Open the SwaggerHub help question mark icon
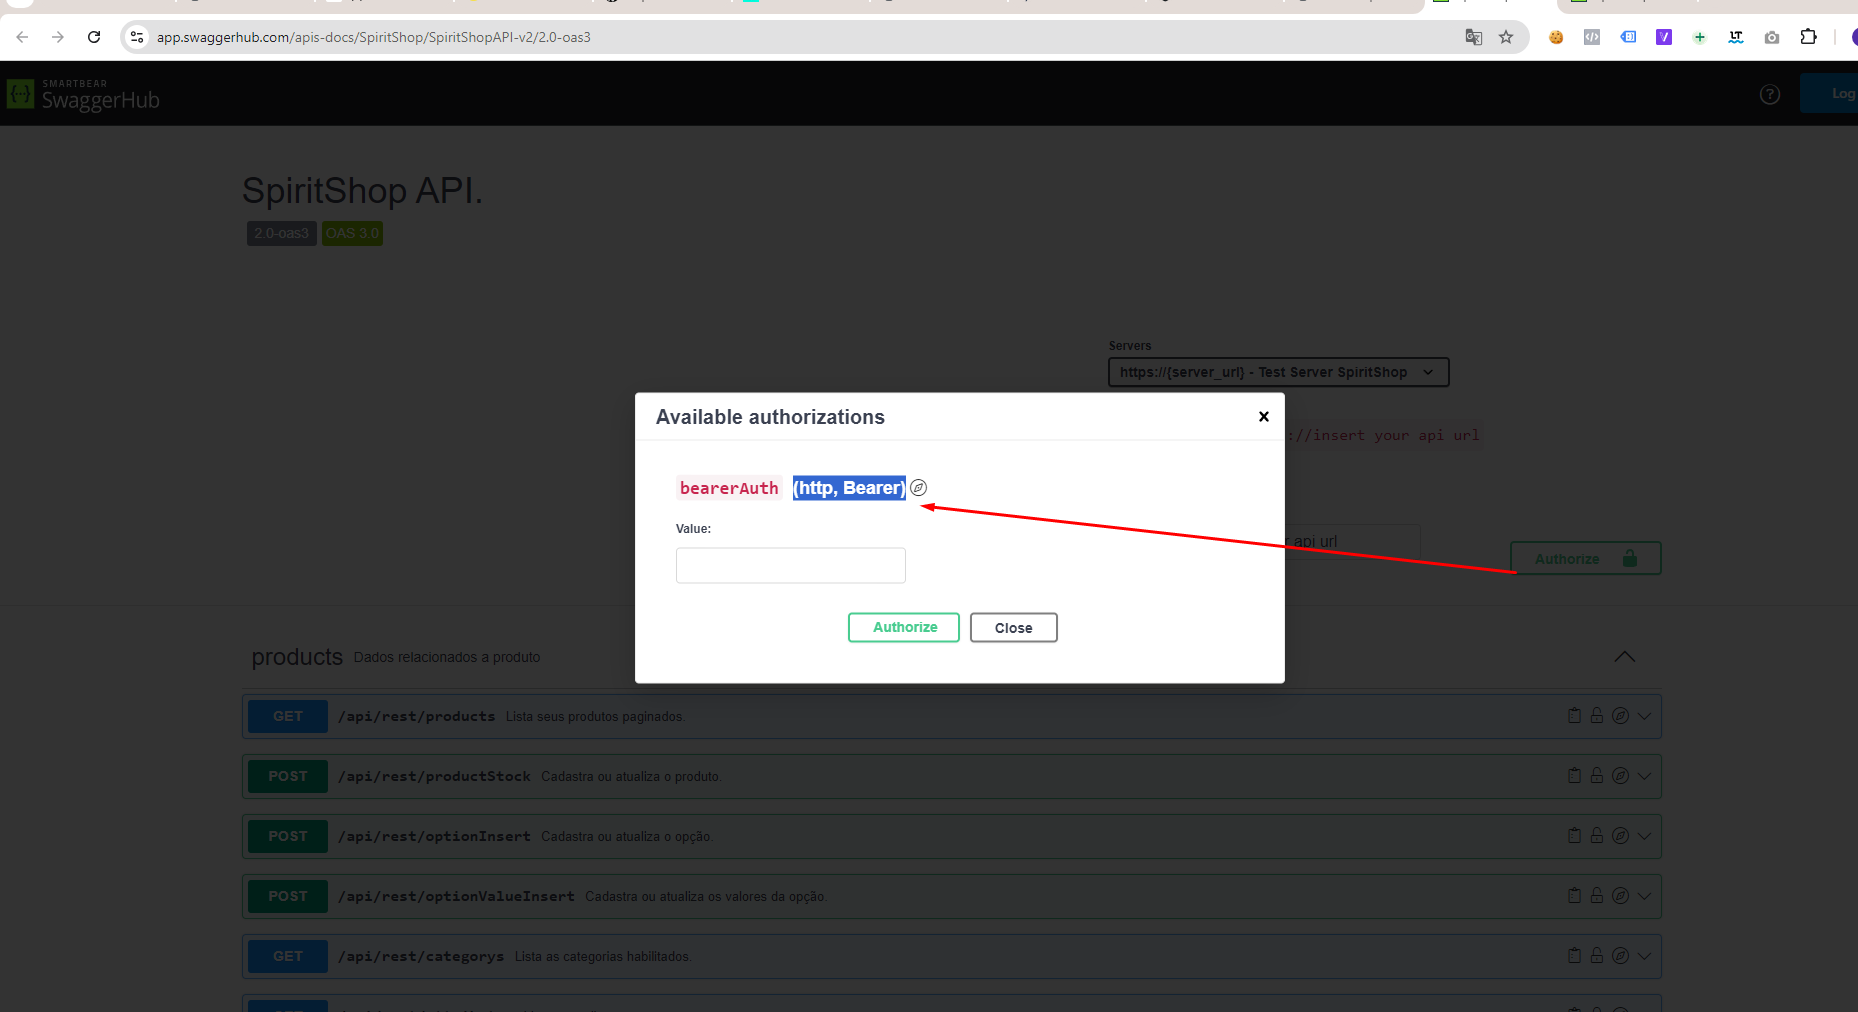 1770,95
